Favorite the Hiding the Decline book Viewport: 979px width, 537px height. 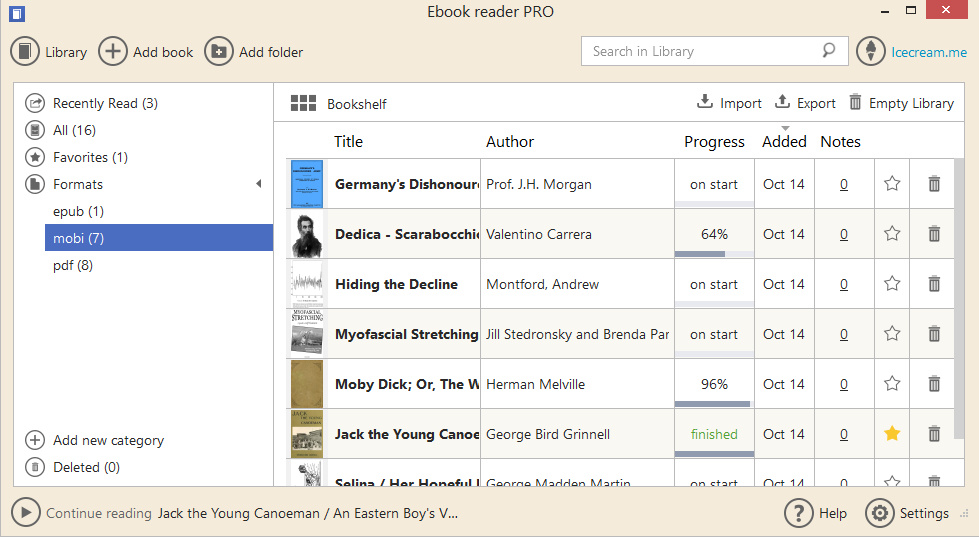coord(892,284)
